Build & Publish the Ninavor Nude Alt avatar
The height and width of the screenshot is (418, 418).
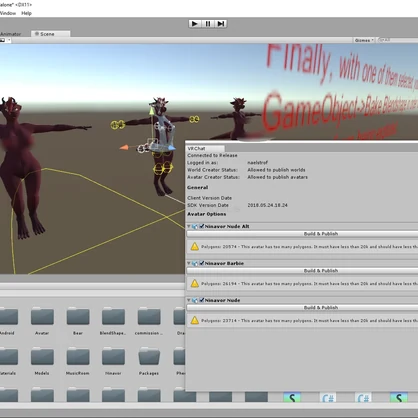coord(302,234)
